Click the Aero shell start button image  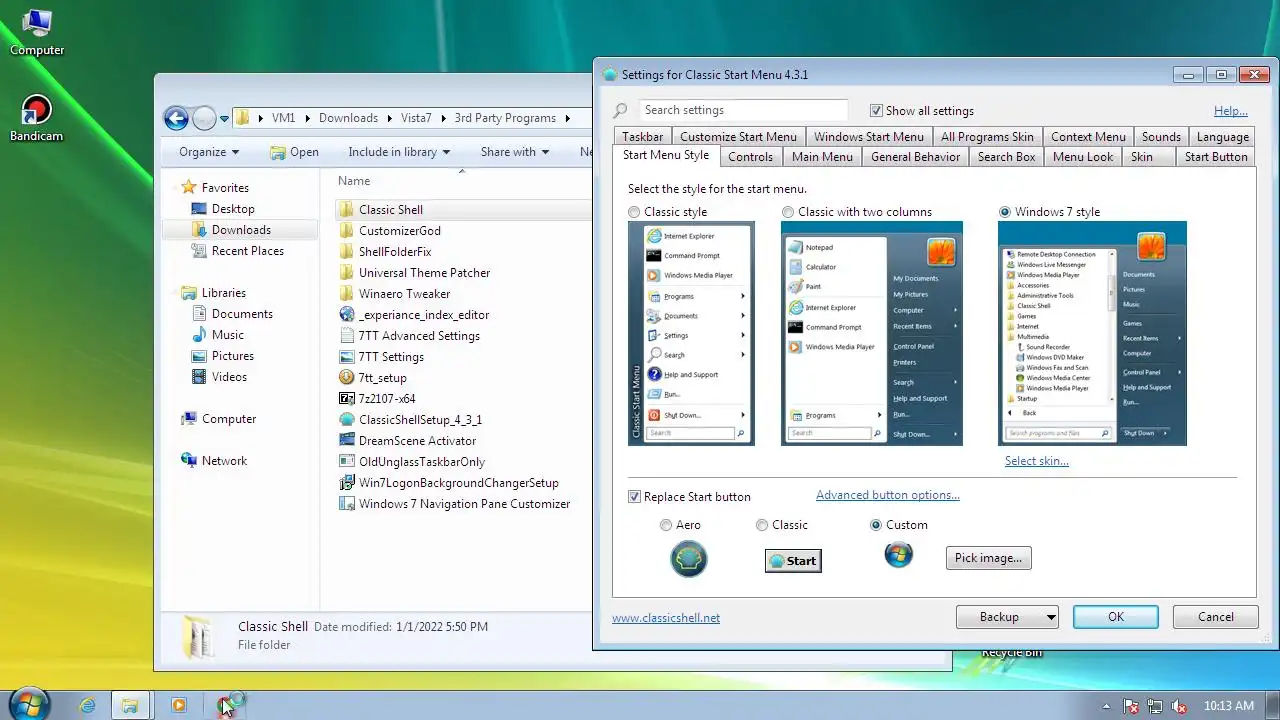pyautogui.click(x=688, y=559)
